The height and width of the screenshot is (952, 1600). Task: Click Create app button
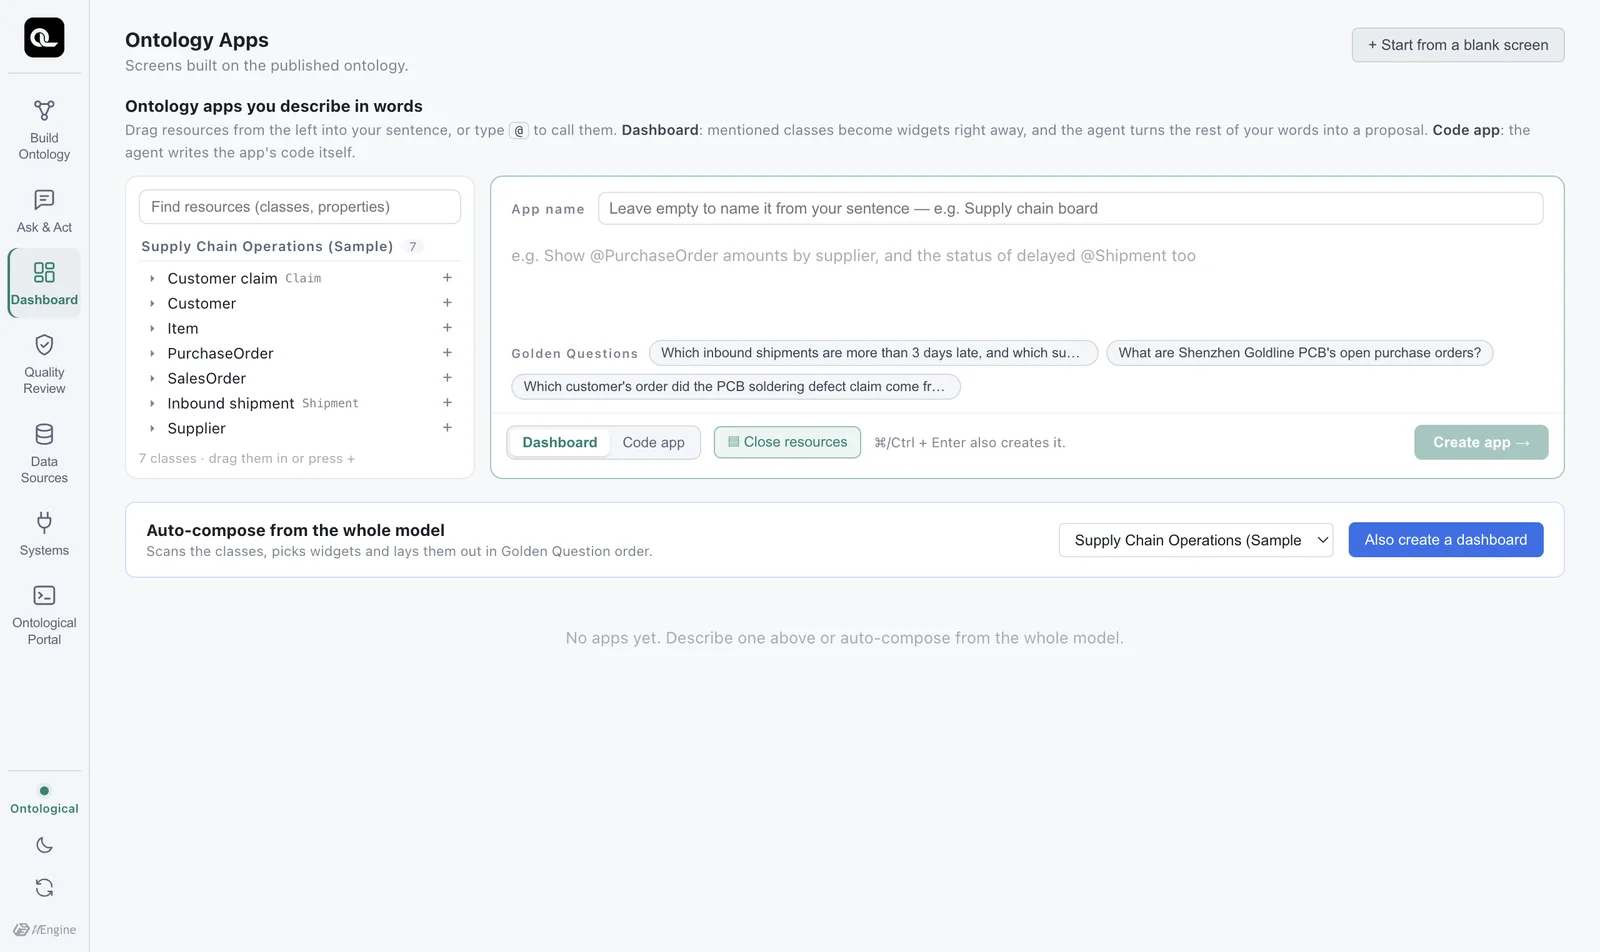(1481, 442)
